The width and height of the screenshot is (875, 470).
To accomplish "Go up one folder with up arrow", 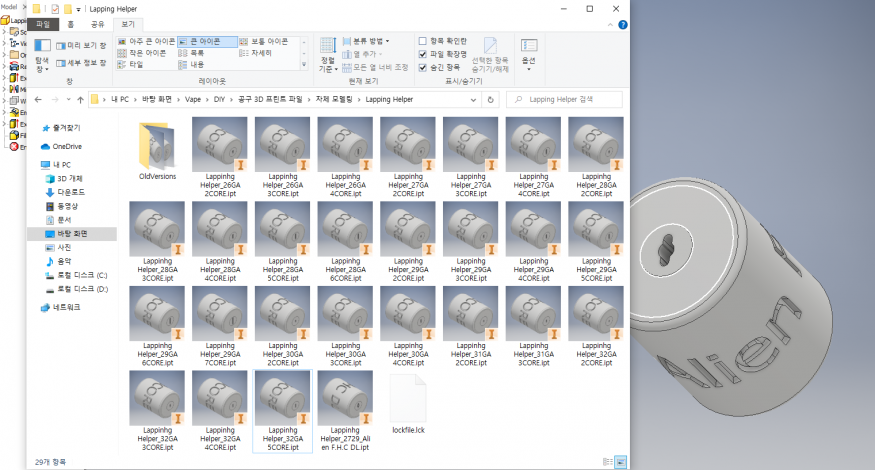I will pyautogui.click(x=77, y=100).
